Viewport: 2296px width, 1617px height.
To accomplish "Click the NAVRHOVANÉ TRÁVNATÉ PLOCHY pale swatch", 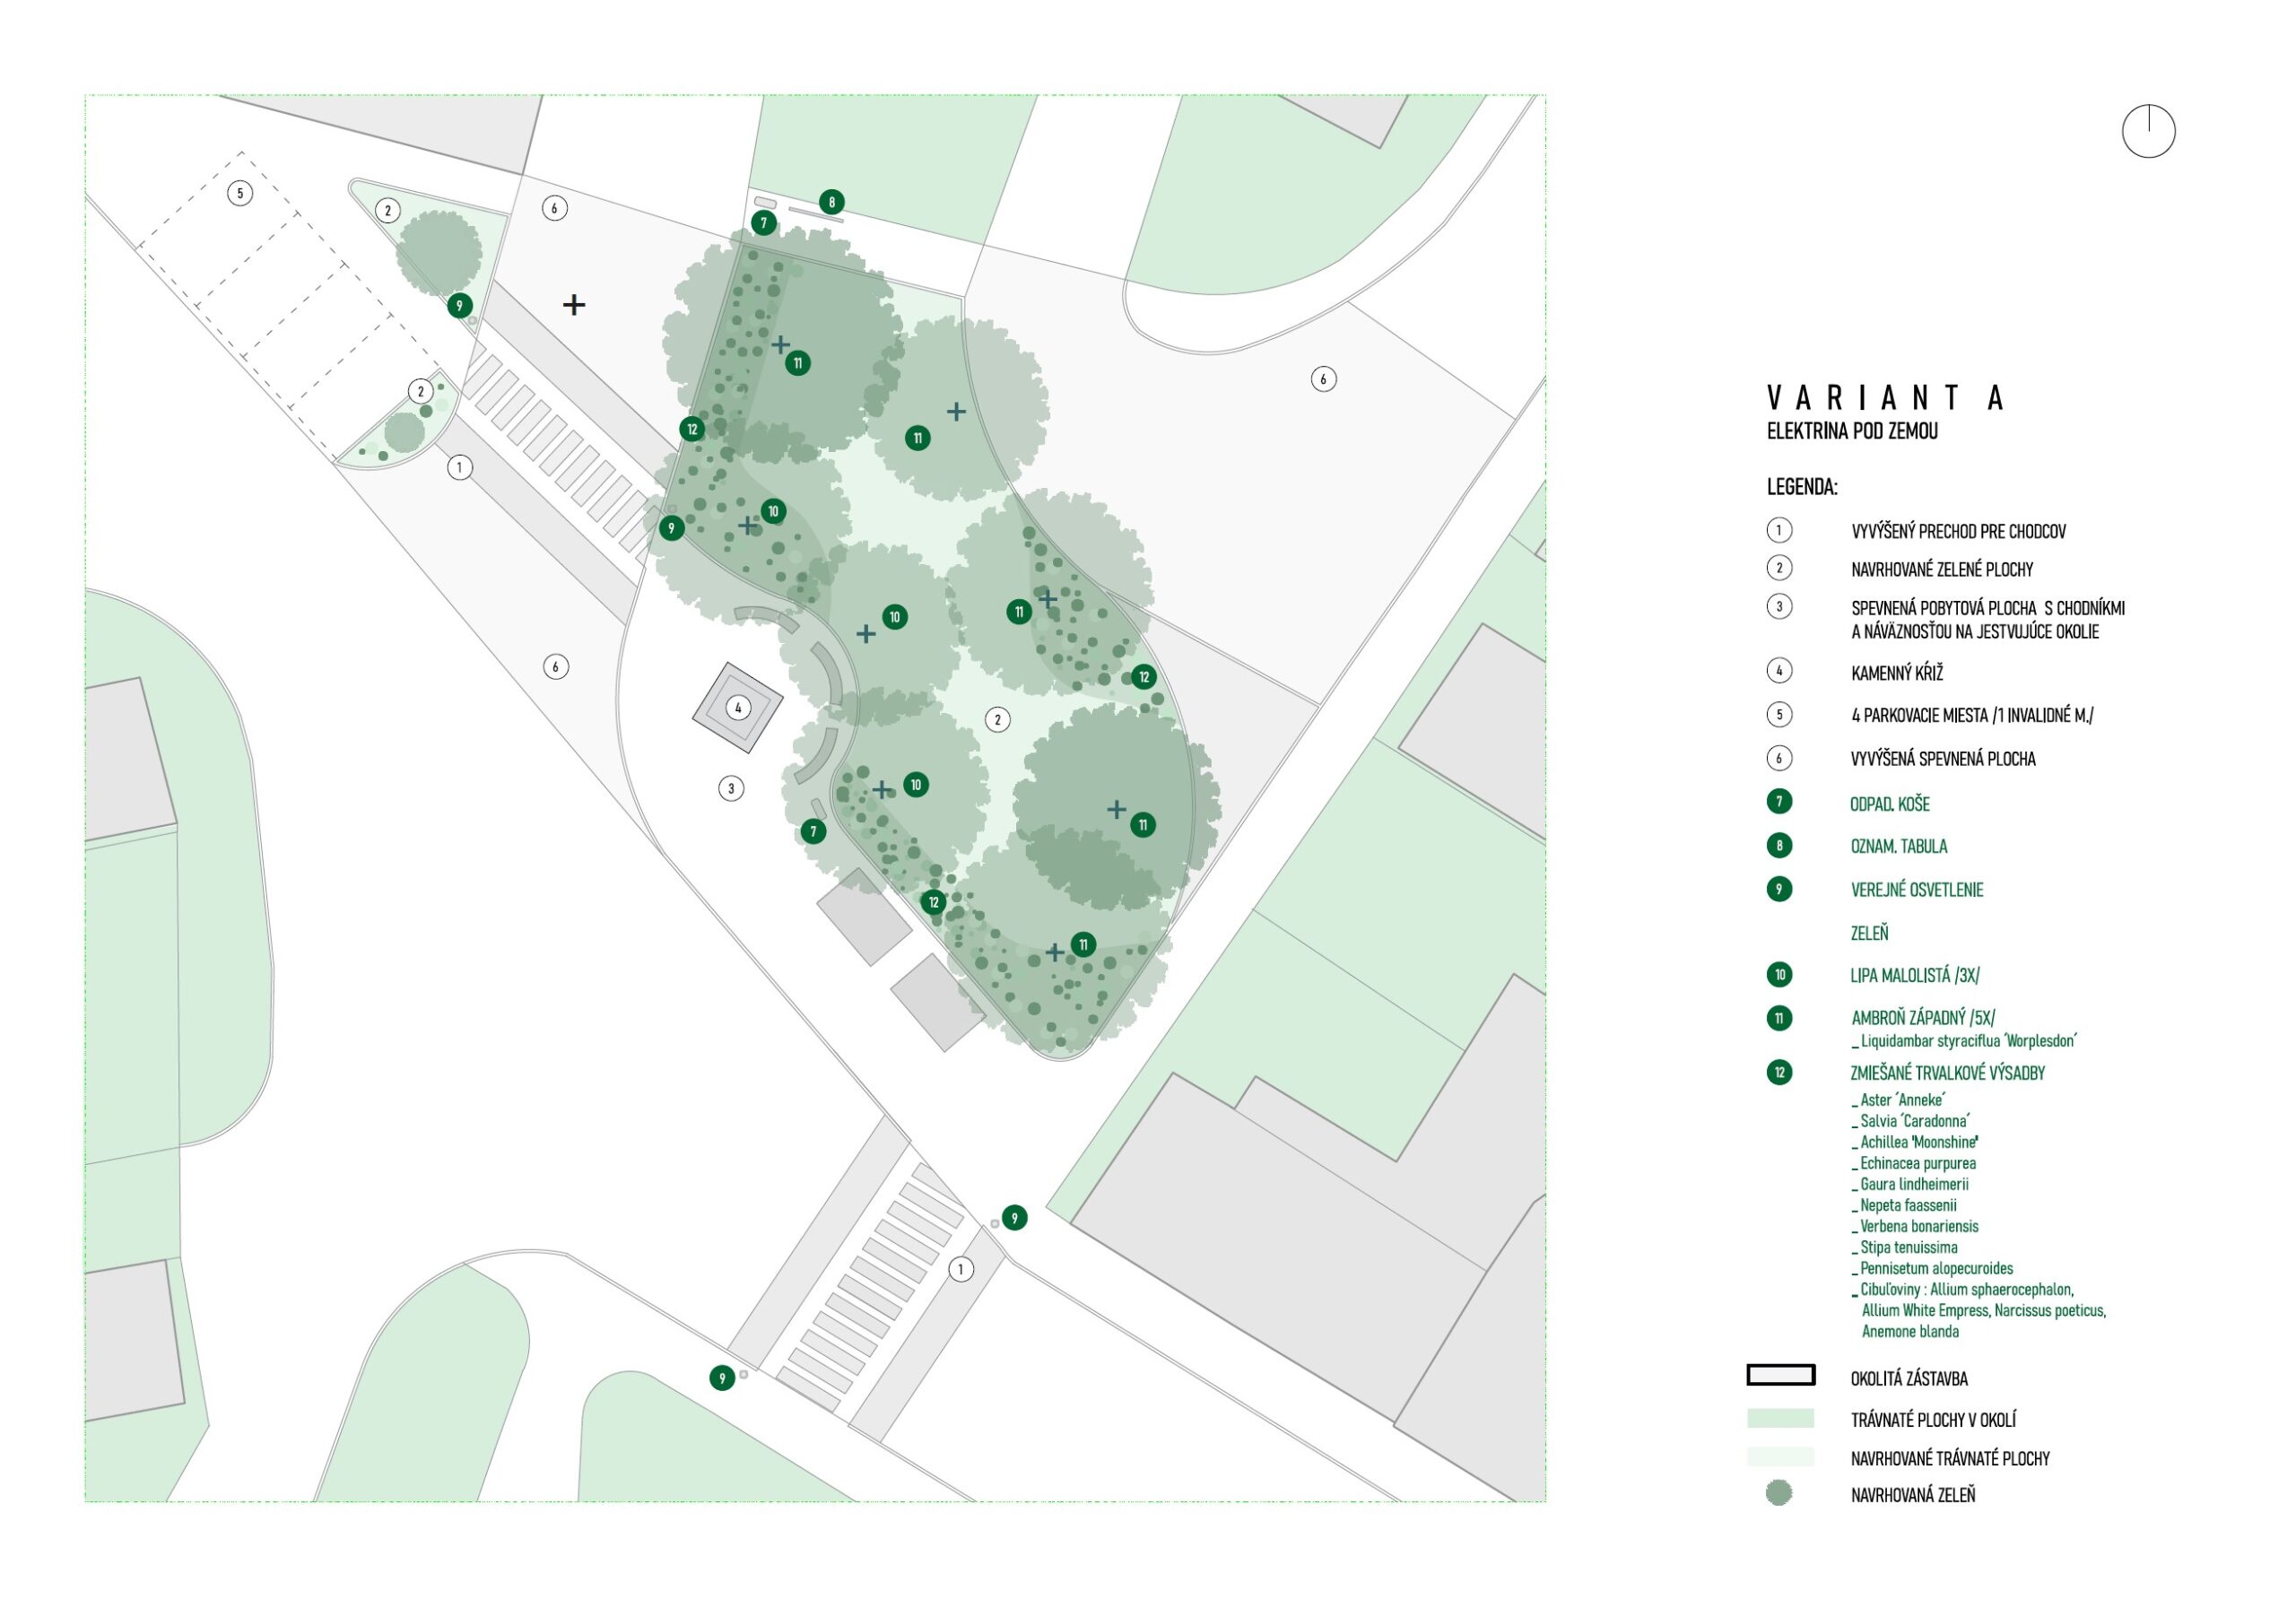I will pyautogui.click(x=1781, y=1456).
